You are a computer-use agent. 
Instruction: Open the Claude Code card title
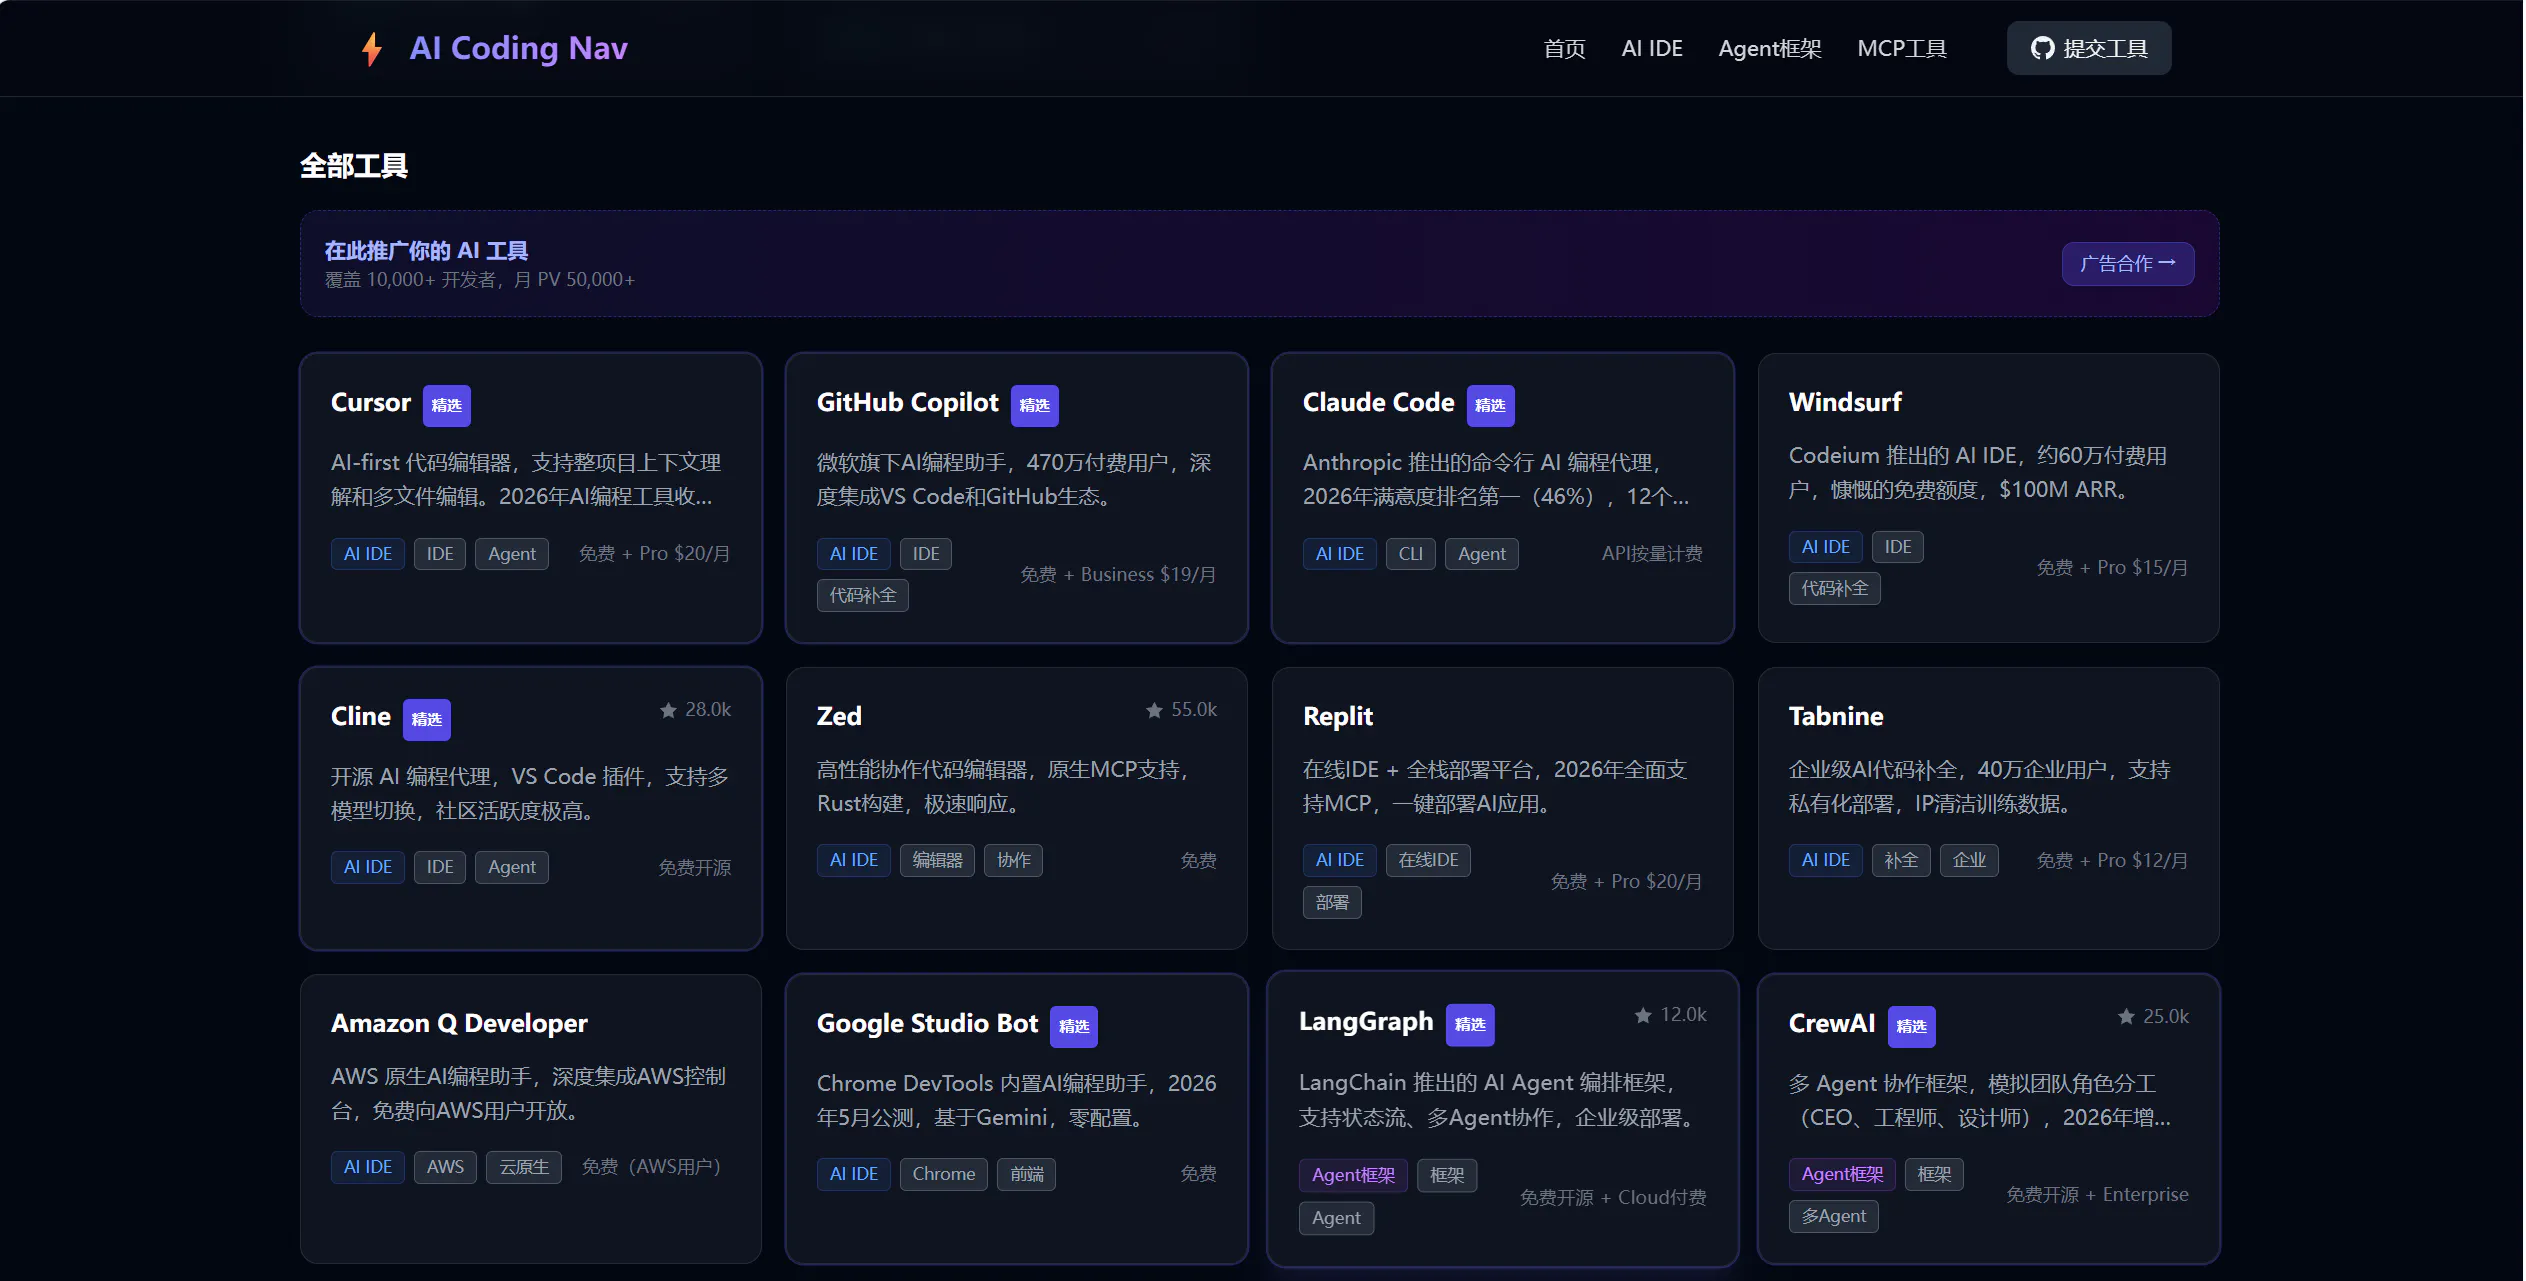click(x=1379, y=402)
